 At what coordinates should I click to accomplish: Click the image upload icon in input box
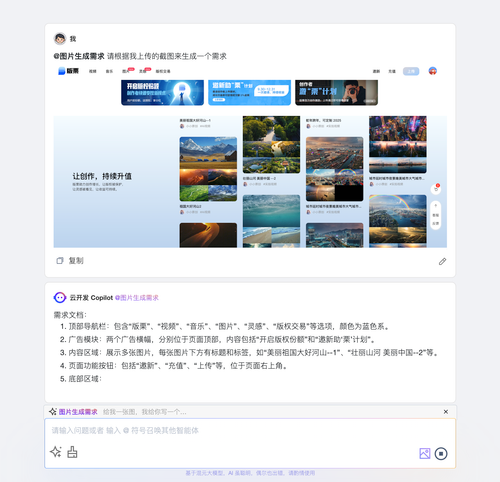[x=425, y=453]
